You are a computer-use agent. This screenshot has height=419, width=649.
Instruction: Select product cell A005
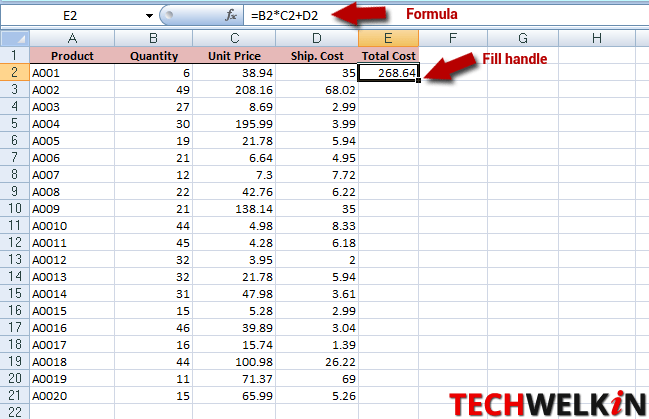[72, 141]
